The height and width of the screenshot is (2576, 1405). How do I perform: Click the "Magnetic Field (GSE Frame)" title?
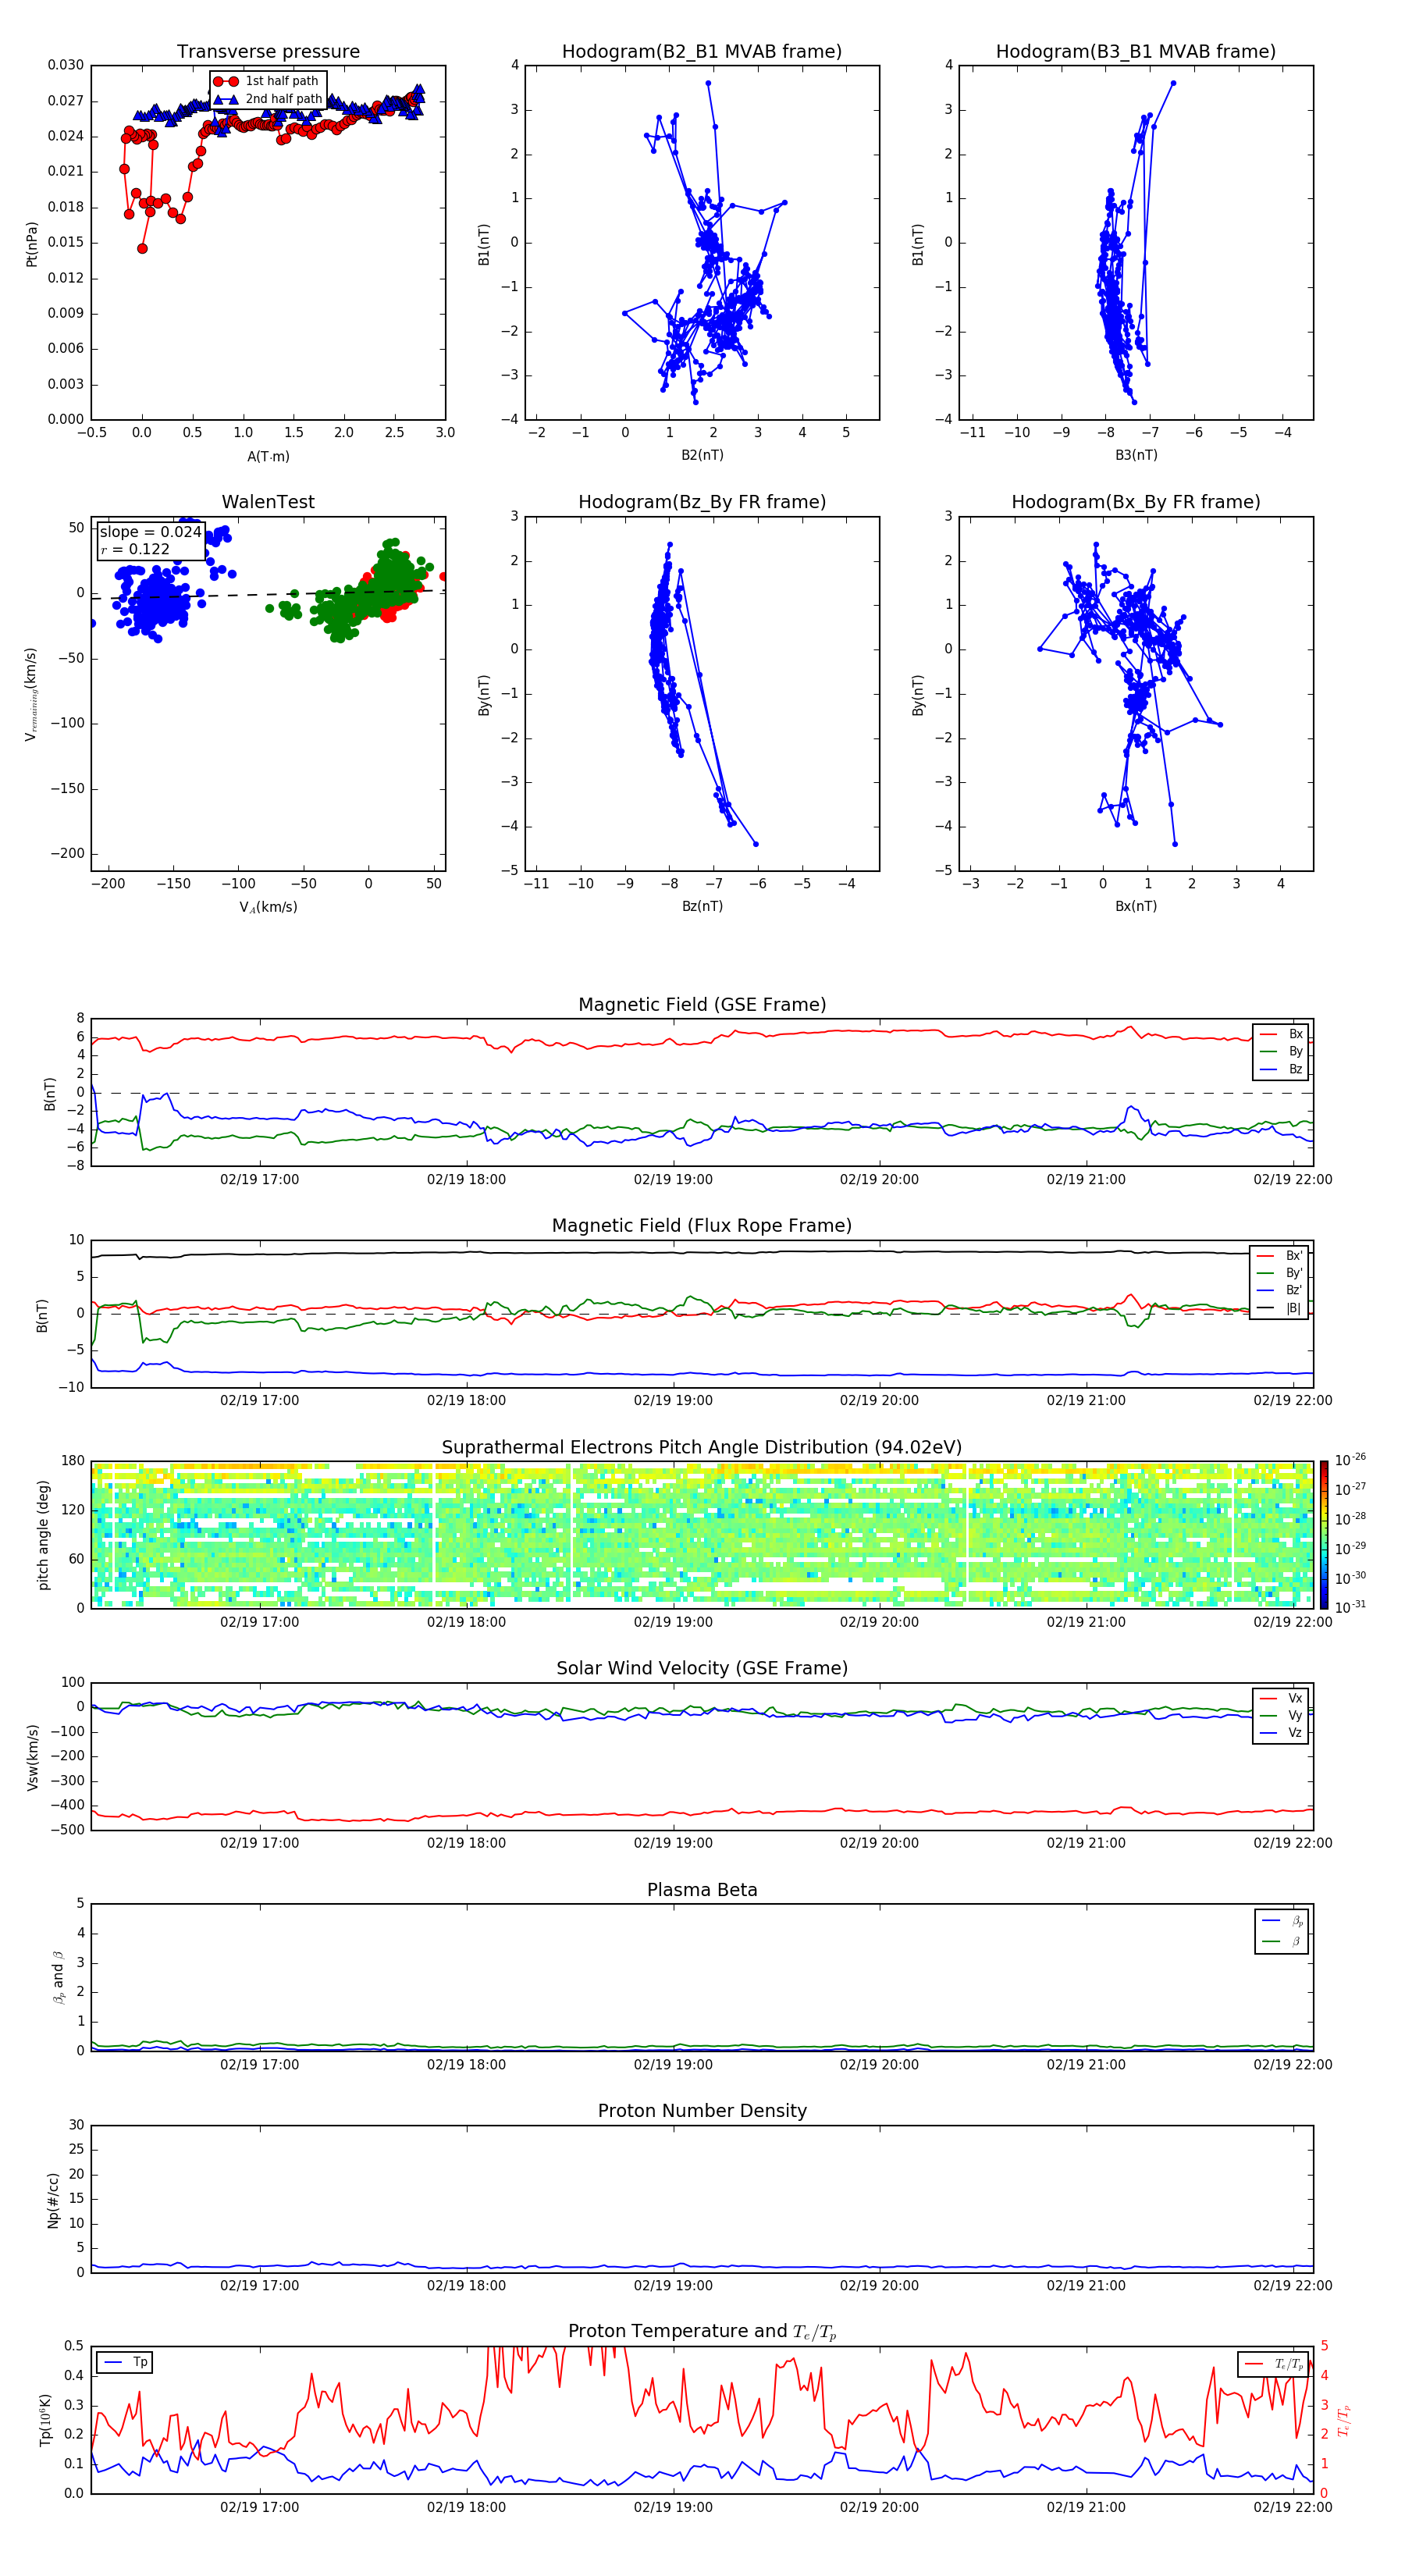click(702, 1005)
